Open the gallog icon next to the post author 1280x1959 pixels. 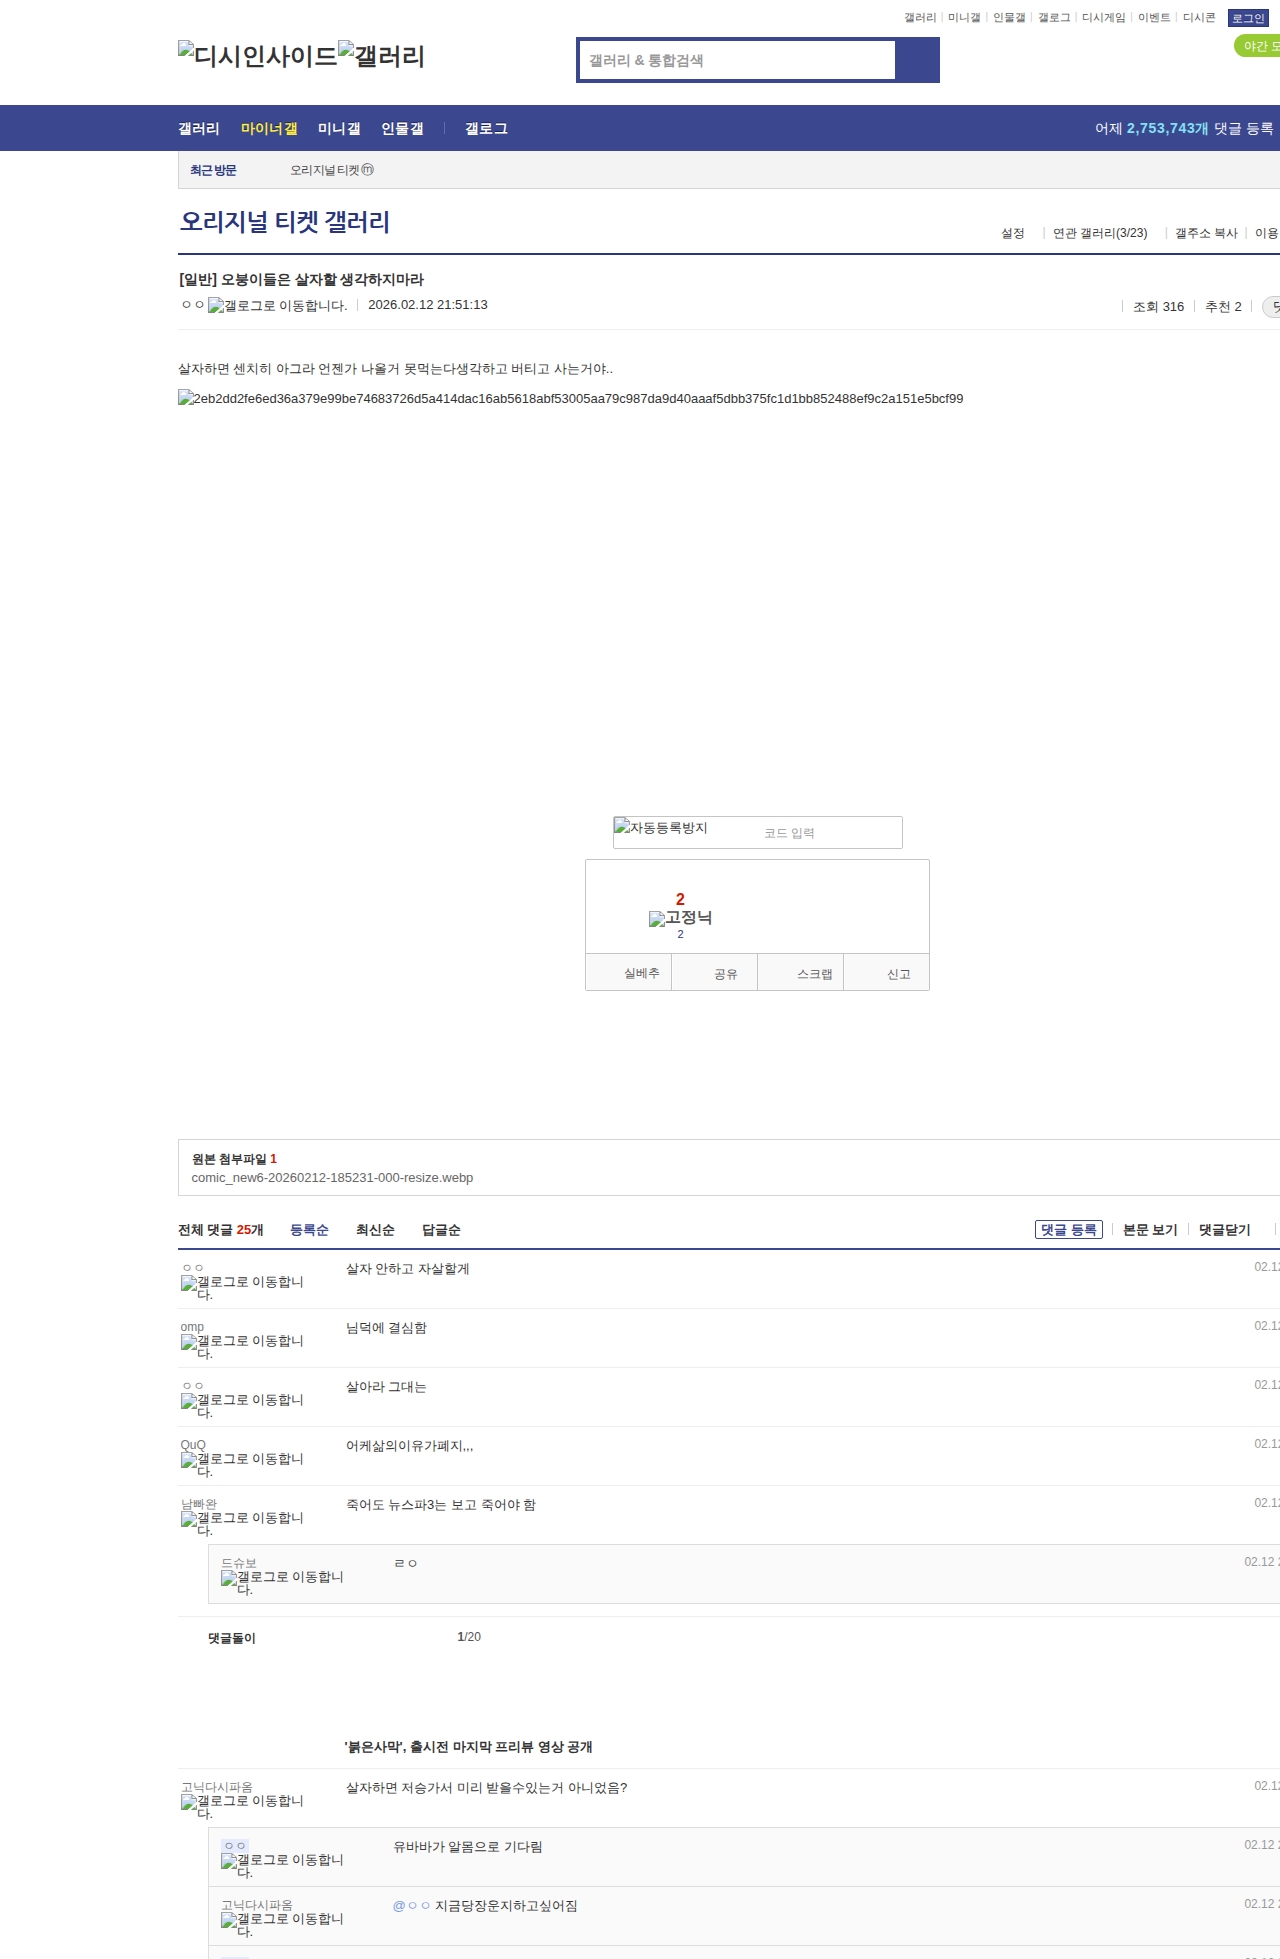click(x=278, y=306)
